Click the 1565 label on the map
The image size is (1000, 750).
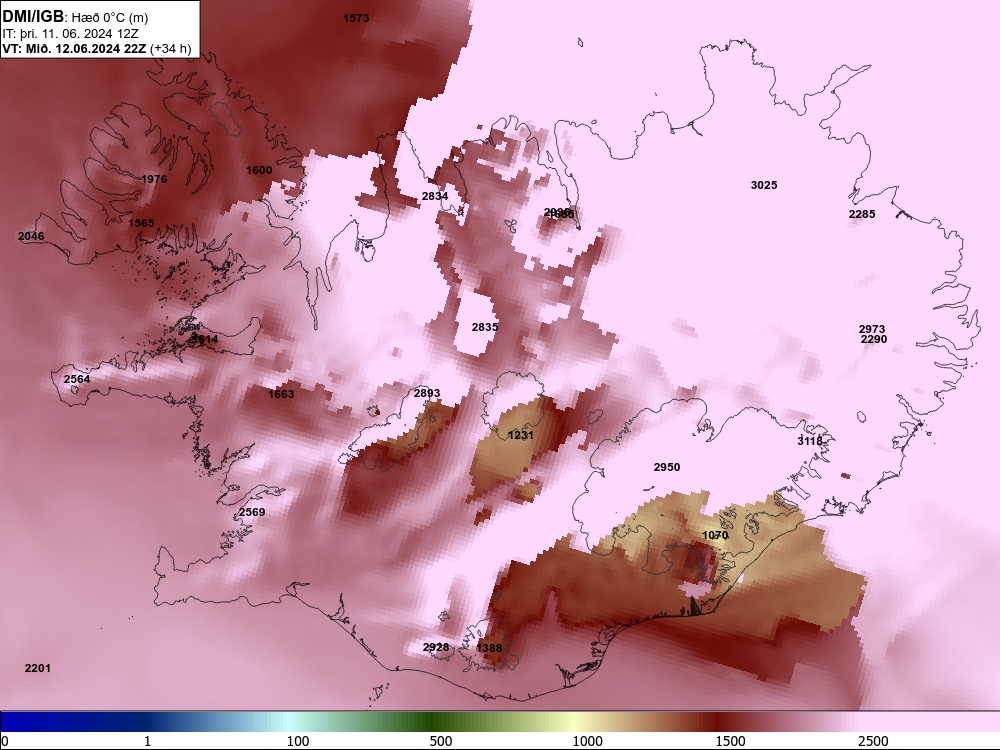141,223
